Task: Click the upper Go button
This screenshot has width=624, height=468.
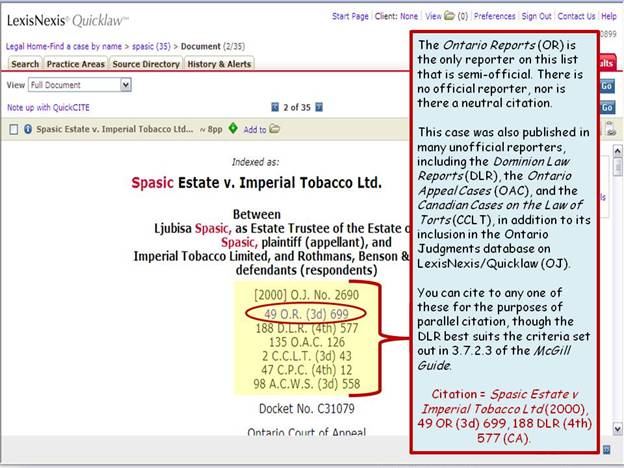Action: [x=606, y=86]
